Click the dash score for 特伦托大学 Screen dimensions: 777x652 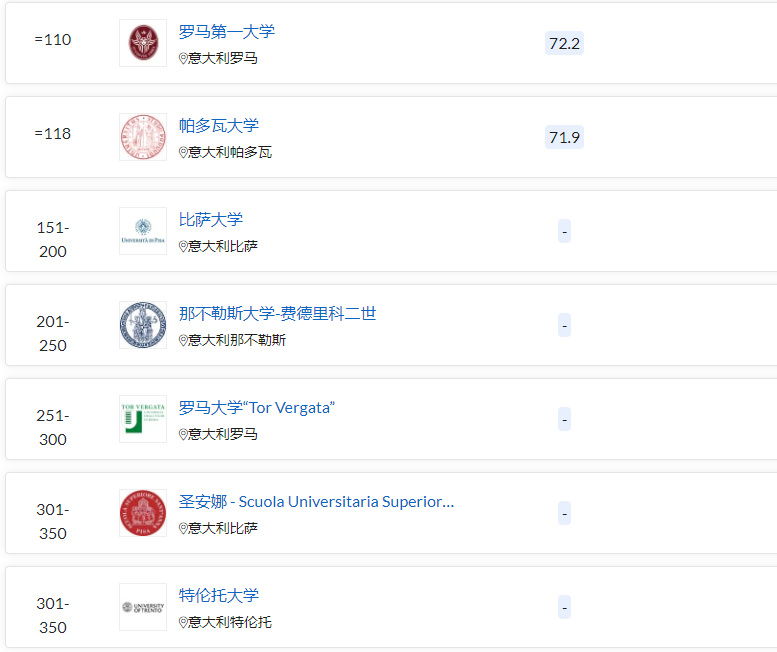(564, 607)
